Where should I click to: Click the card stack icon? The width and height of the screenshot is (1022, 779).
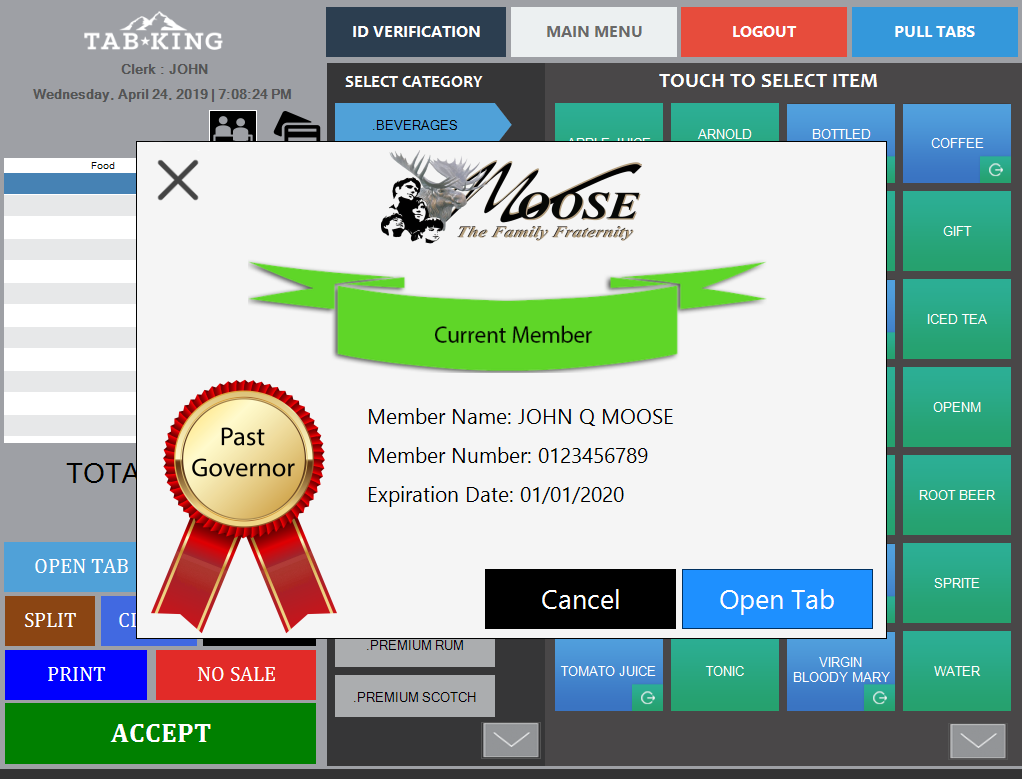pos(297,126)
